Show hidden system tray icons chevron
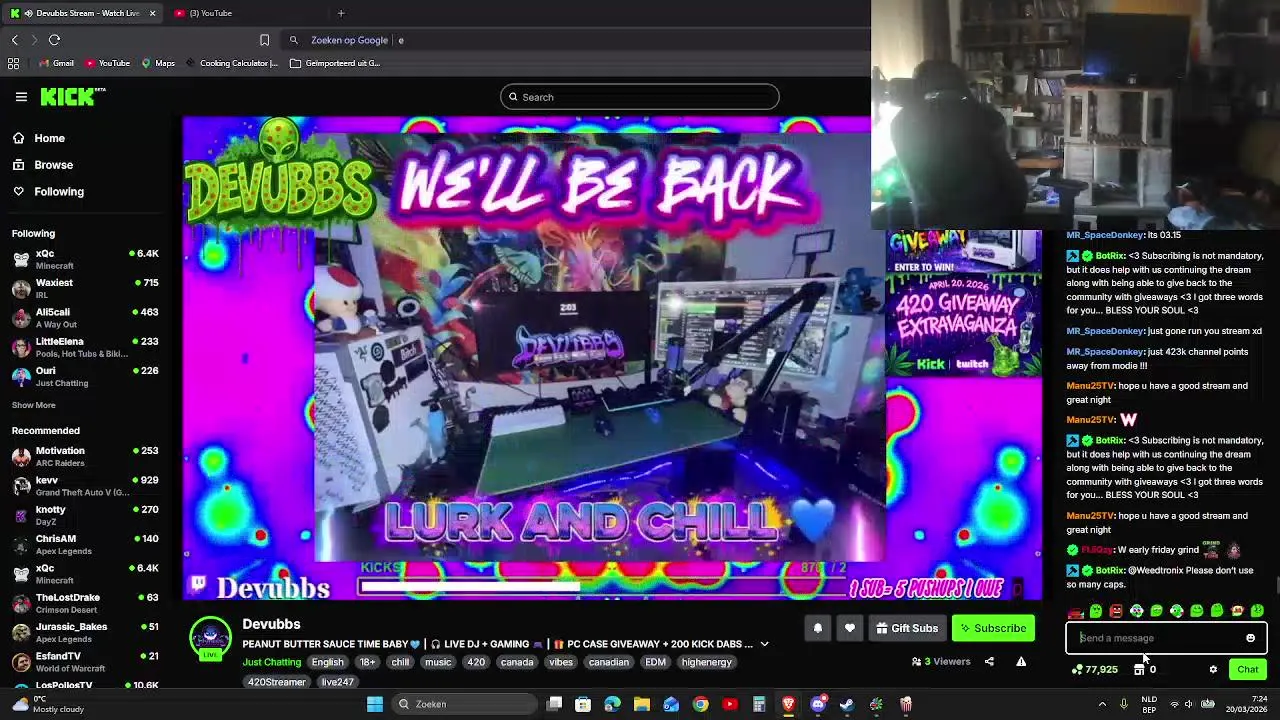This screenshot has width=1280, height=720. coord(1102,704)
